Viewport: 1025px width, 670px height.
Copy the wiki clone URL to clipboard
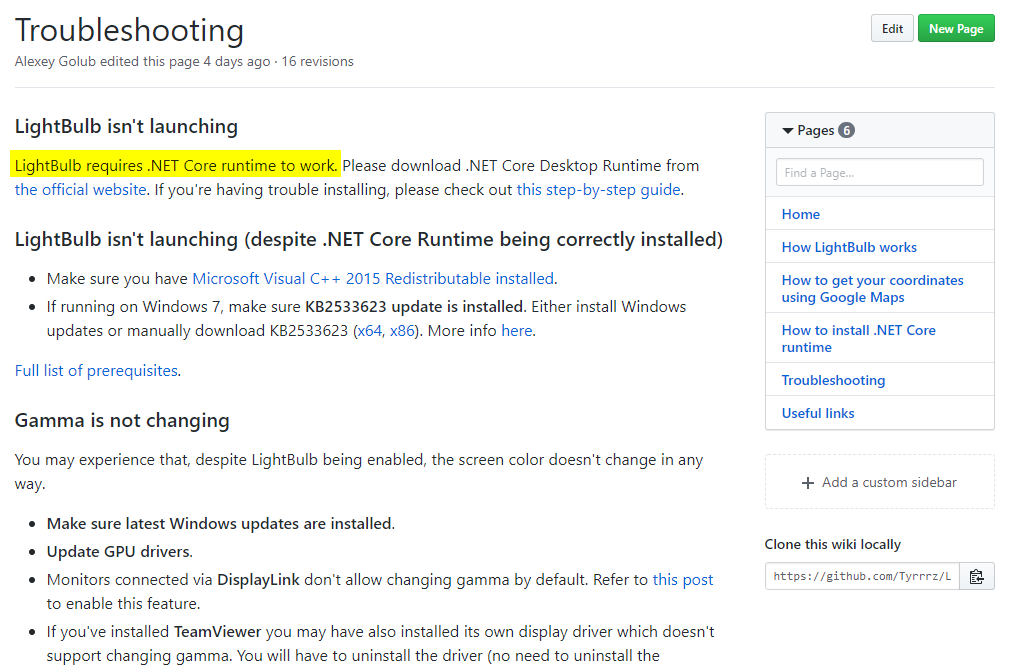tap(977, 576)
